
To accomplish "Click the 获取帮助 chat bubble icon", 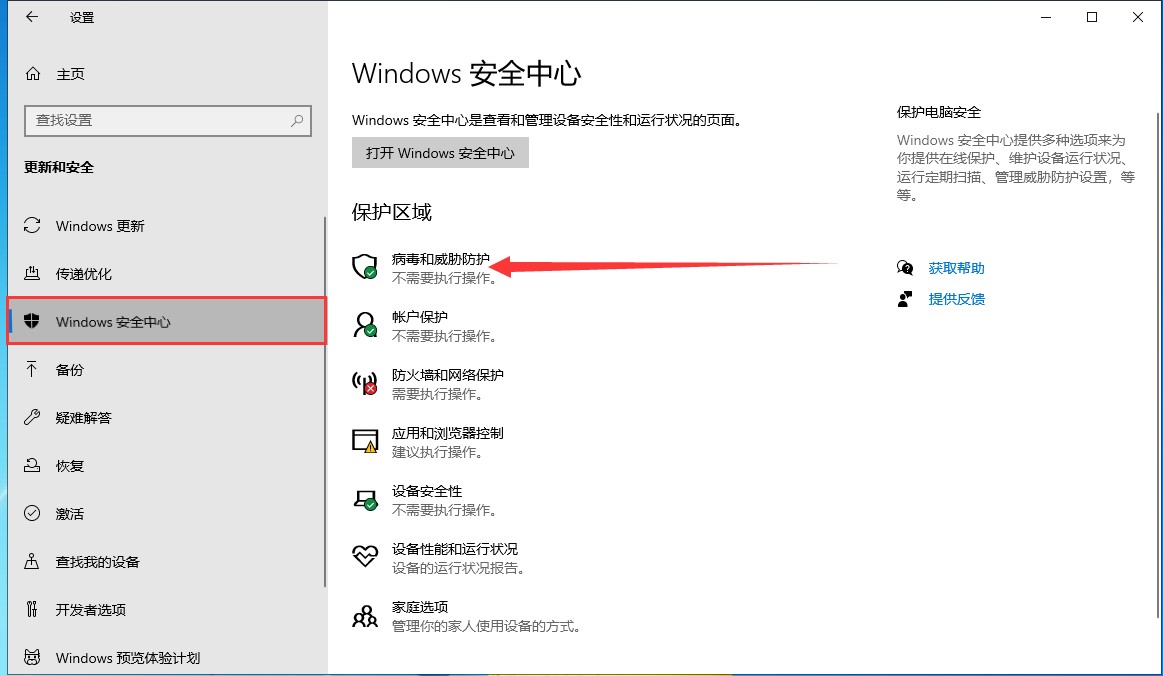I will (905, 268).
